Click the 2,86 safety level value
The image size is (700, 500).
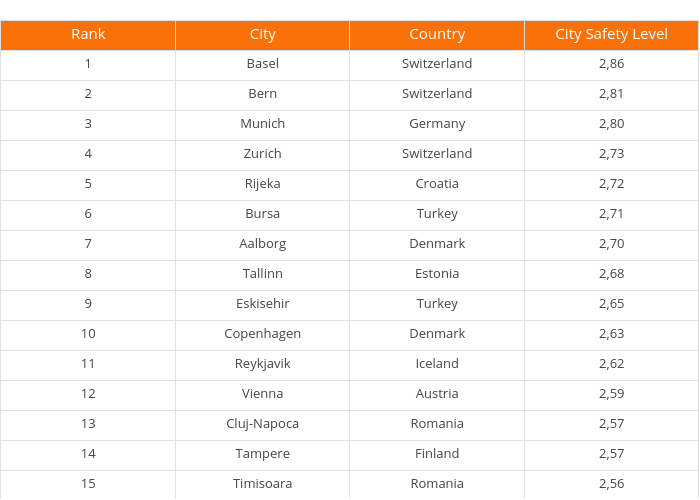611,64
